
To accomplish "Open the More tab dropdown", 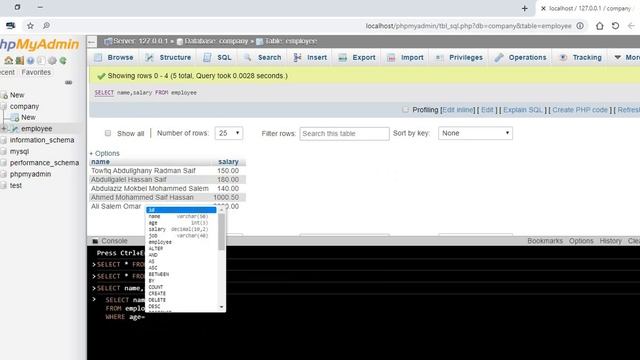I will 627,58.
